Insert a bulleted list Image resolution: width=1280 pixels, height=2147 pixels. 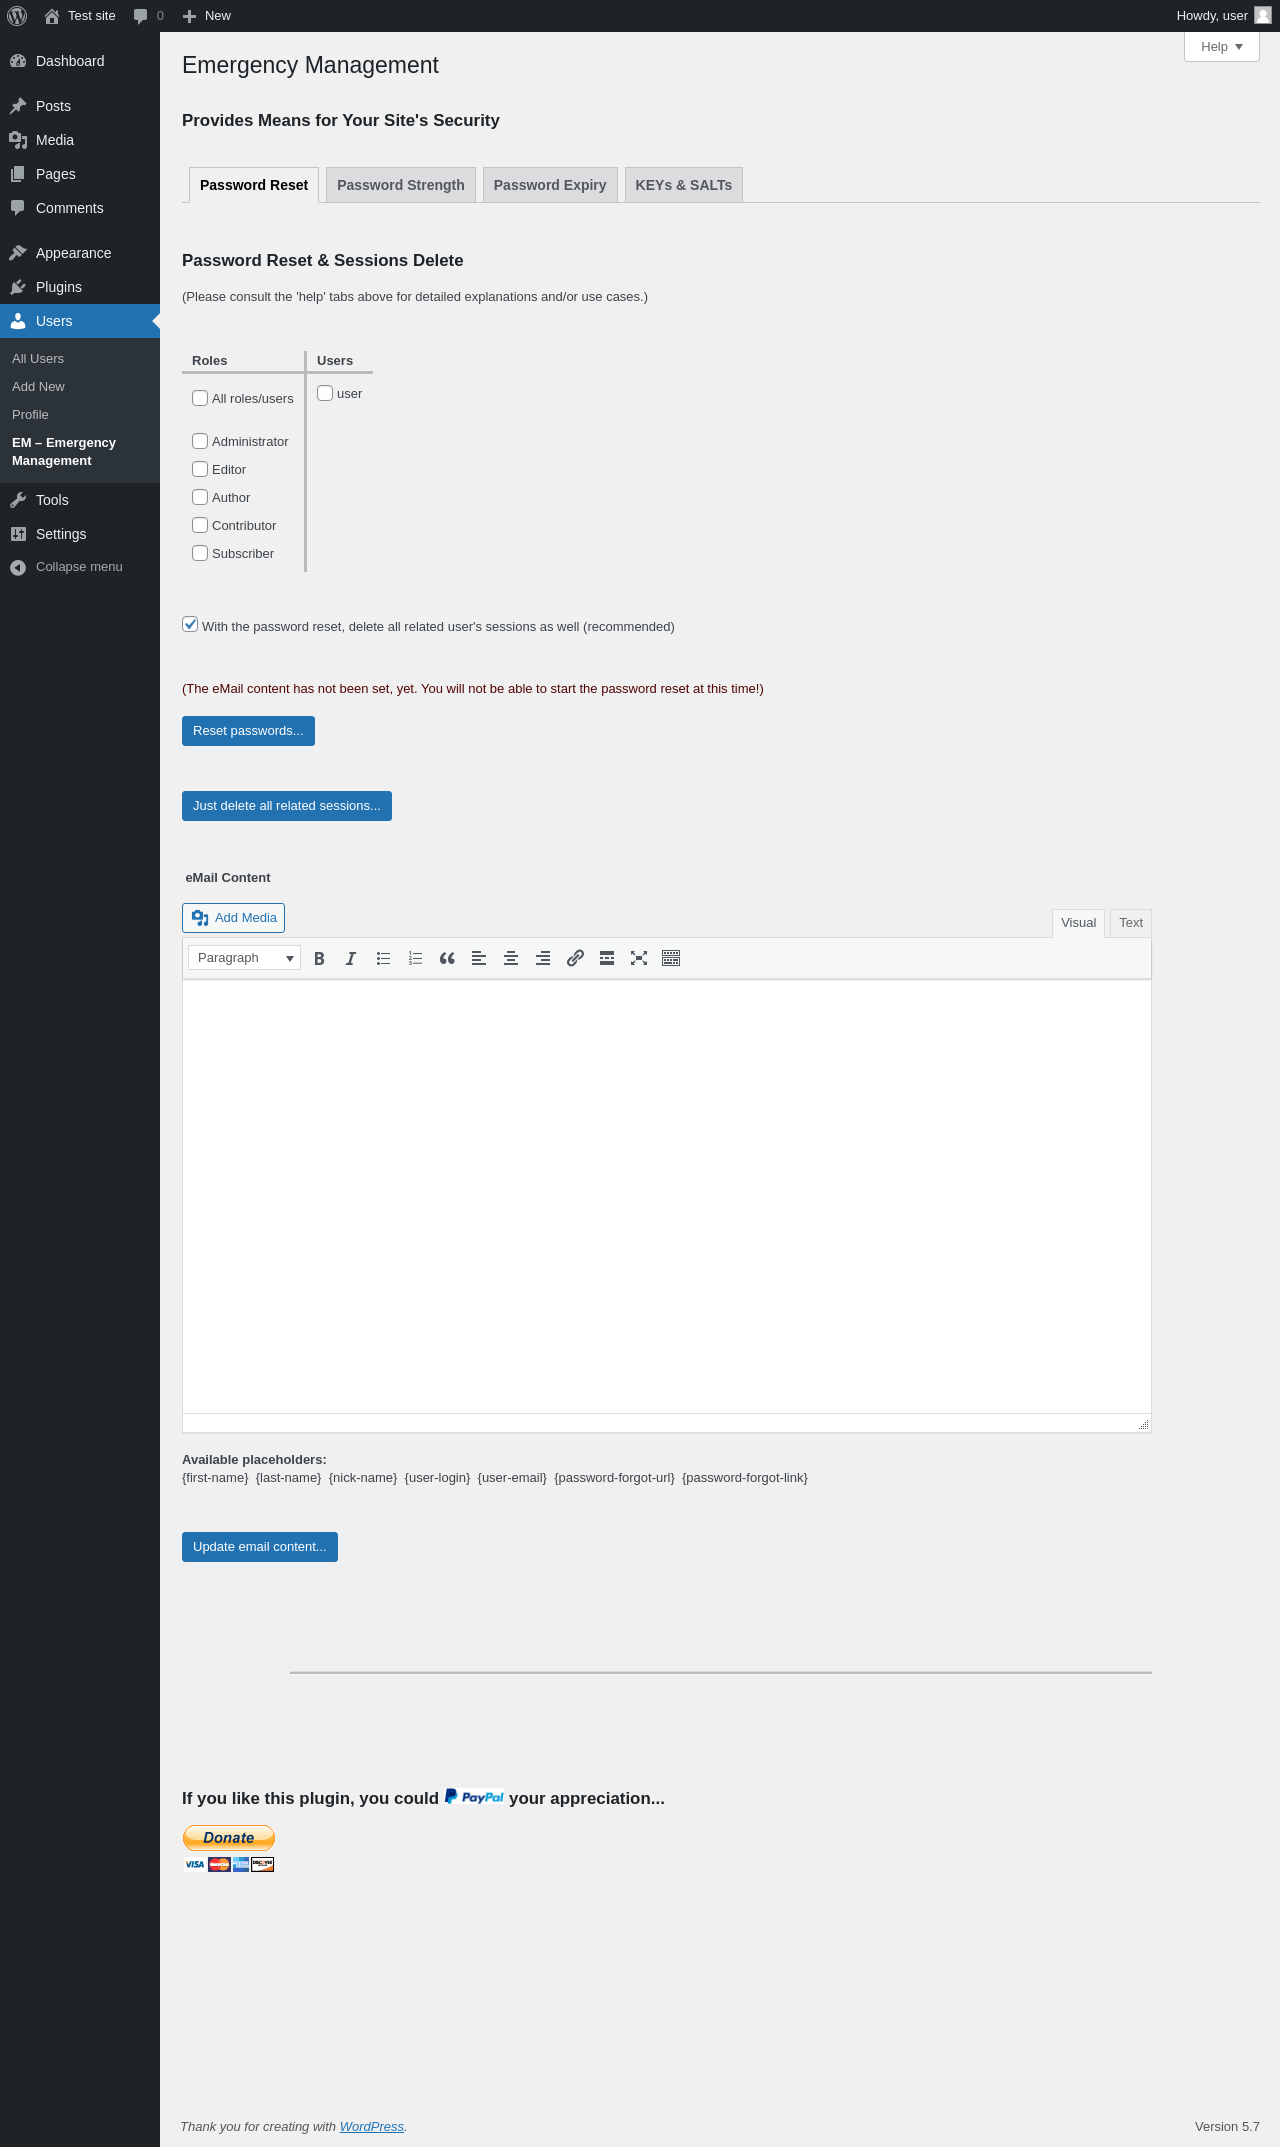tap(383, 958)
